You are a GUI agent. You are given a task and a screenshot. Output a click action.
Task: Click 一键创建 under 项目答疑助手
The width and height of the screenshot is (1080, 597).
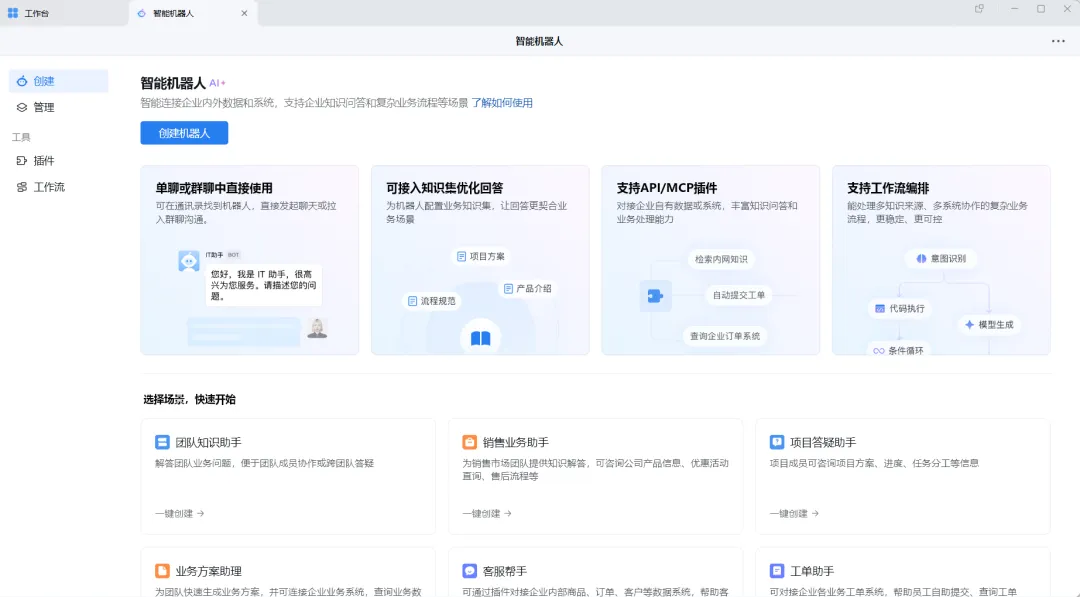coord(794,514)
